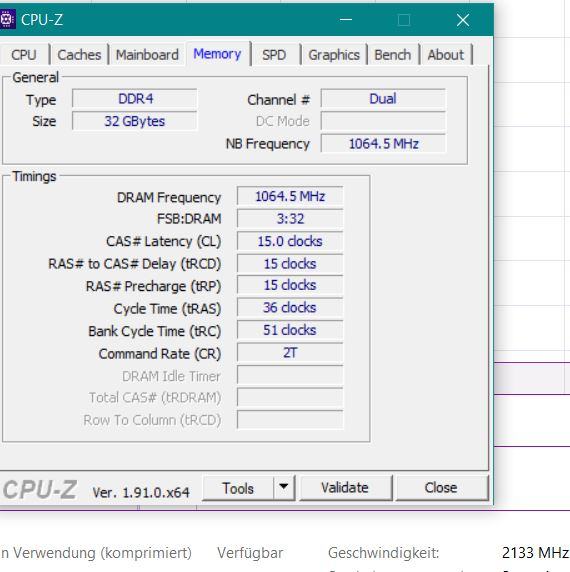Click the empty DC Mode field
This screenshot has width=570, height=572.
tap(383, 121)
